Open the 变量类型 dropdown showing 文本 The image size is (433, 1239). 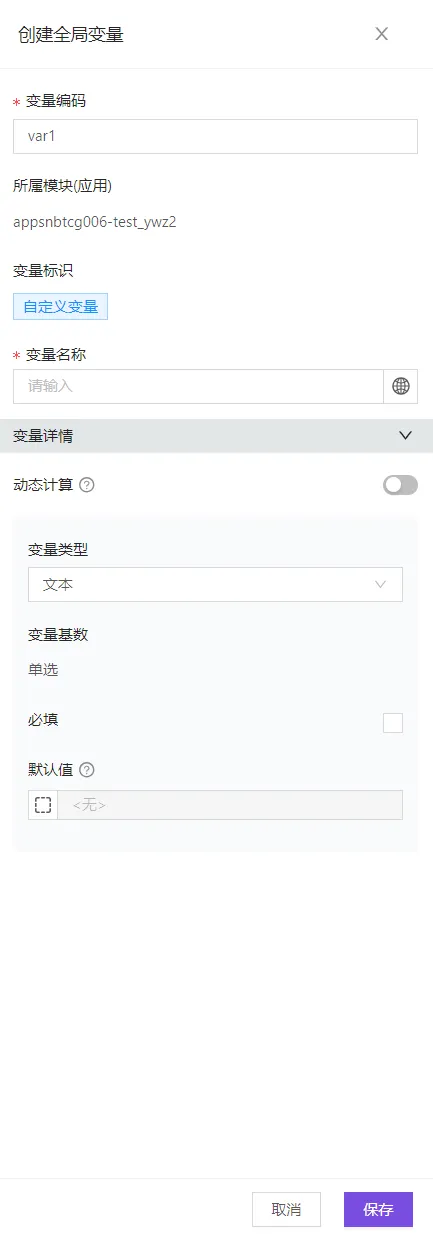215,585
